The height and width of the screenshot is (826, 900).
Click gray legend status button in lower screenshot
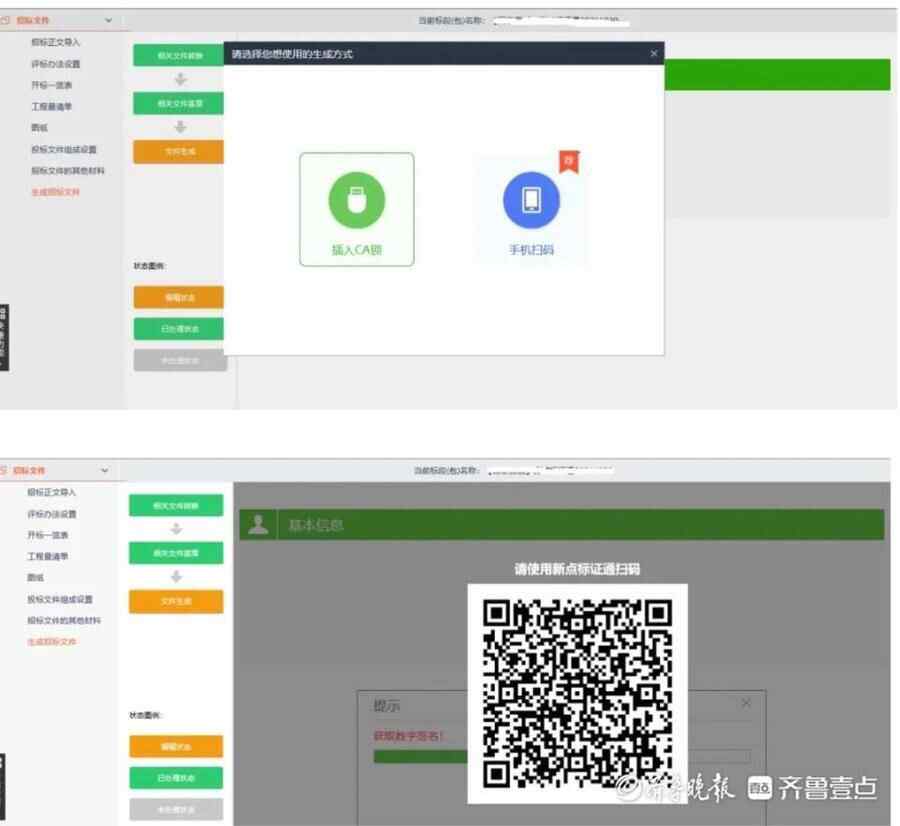pos(176,809)
